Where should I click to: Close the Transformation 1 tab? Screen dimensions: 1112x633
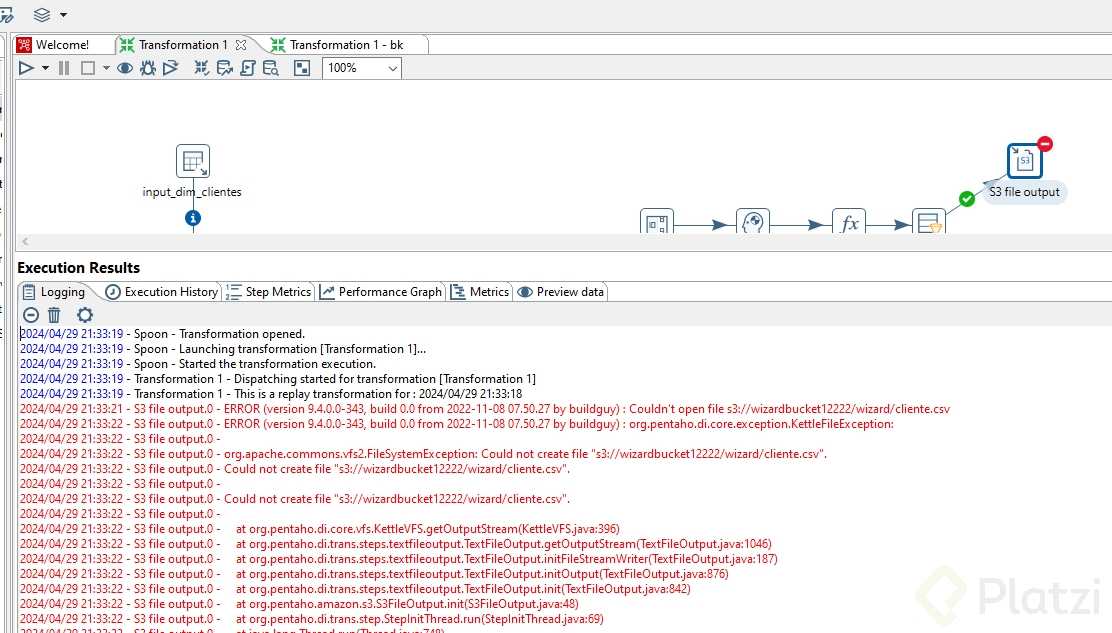point(241,45)
